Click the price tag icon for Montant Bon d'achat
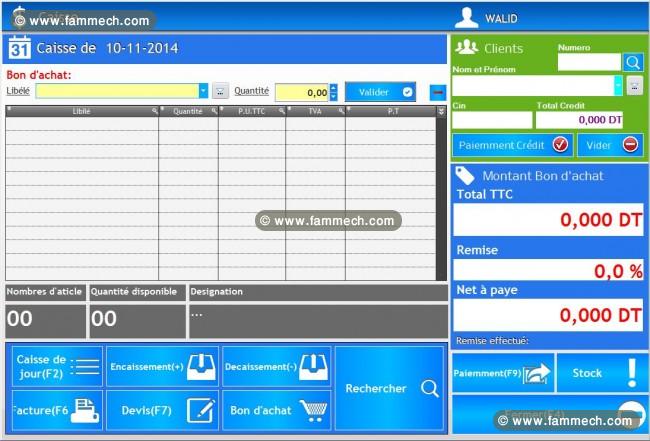Screen dimensions: 650x441 click(x=465, y=176)
